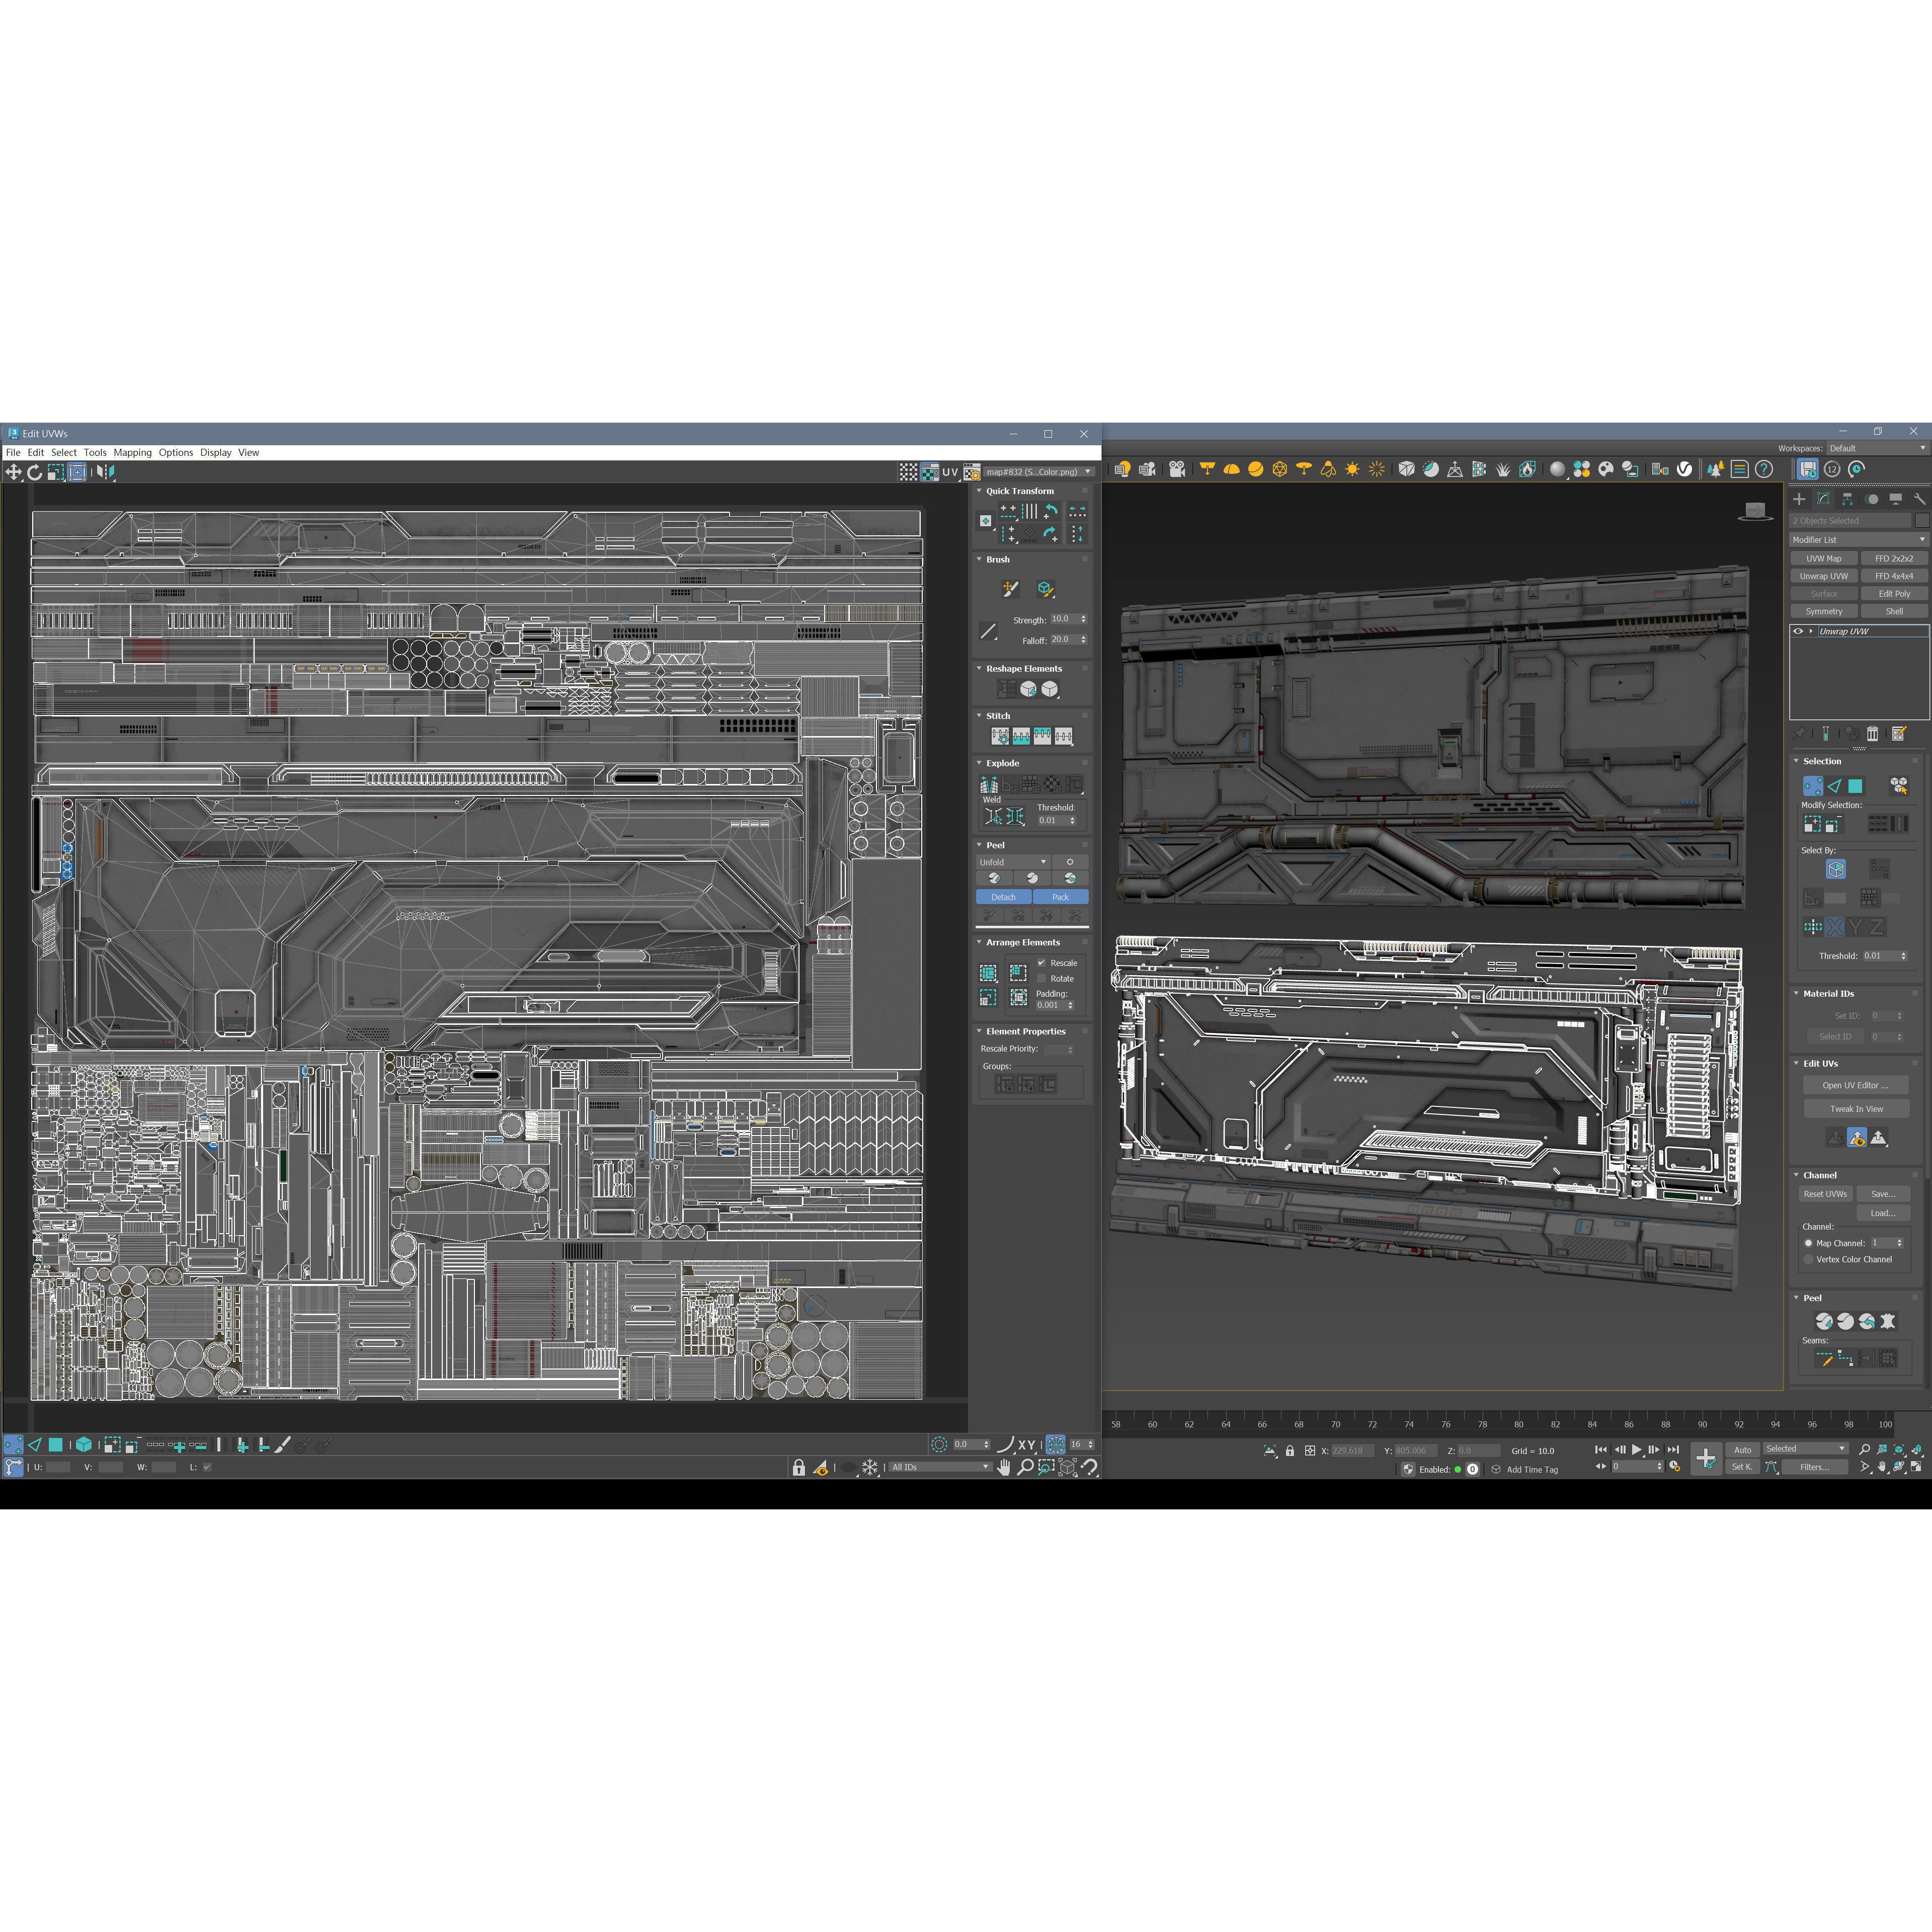Screen dimensions: 1932x1932
Task: Open the Mapping menu
Action: coord(133,453)
